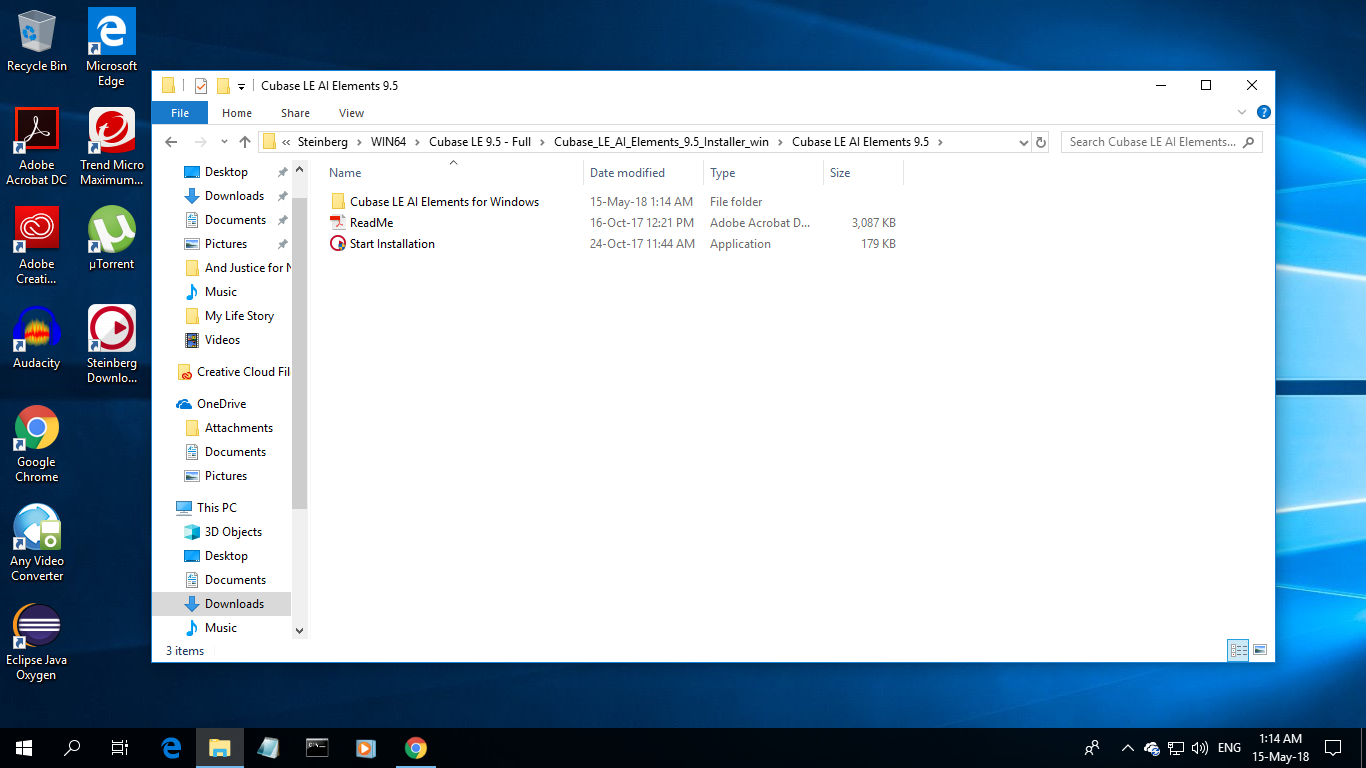1366x768 pixels.
Task: Expand the hidden breadcrumb path chevrons
Action: click(x=286, y=142)
